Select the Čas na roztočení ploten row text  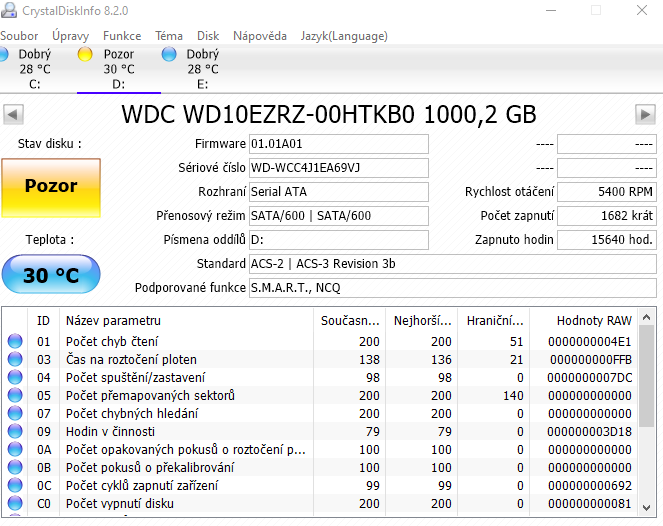click(131, 359)
